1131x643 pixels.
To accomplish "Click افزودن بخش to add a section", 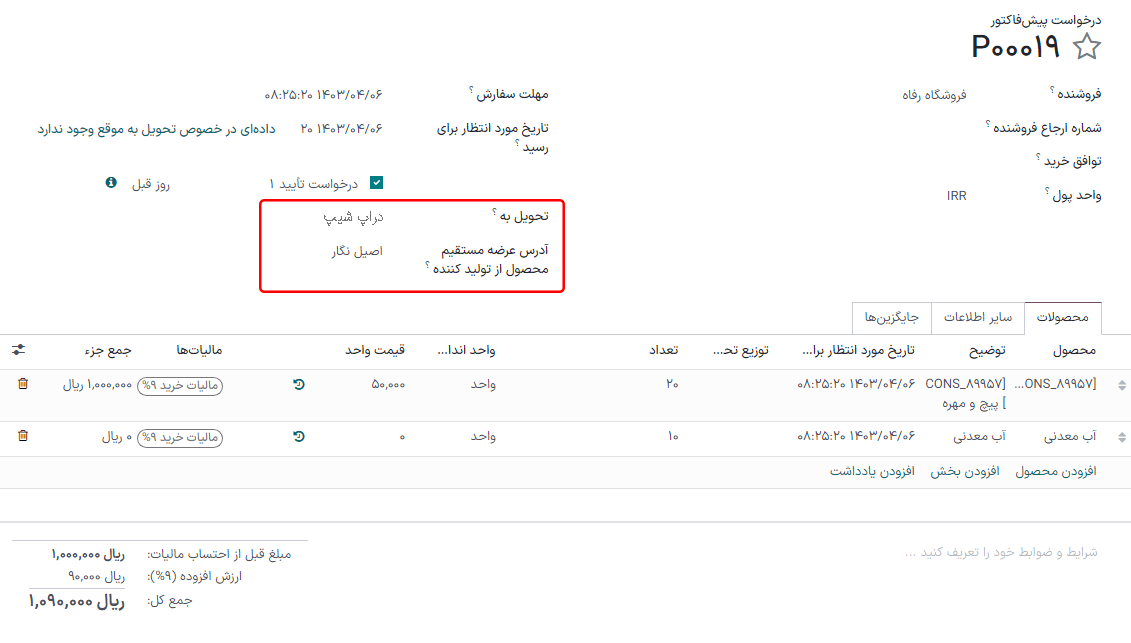I will (x=965, y=472).
